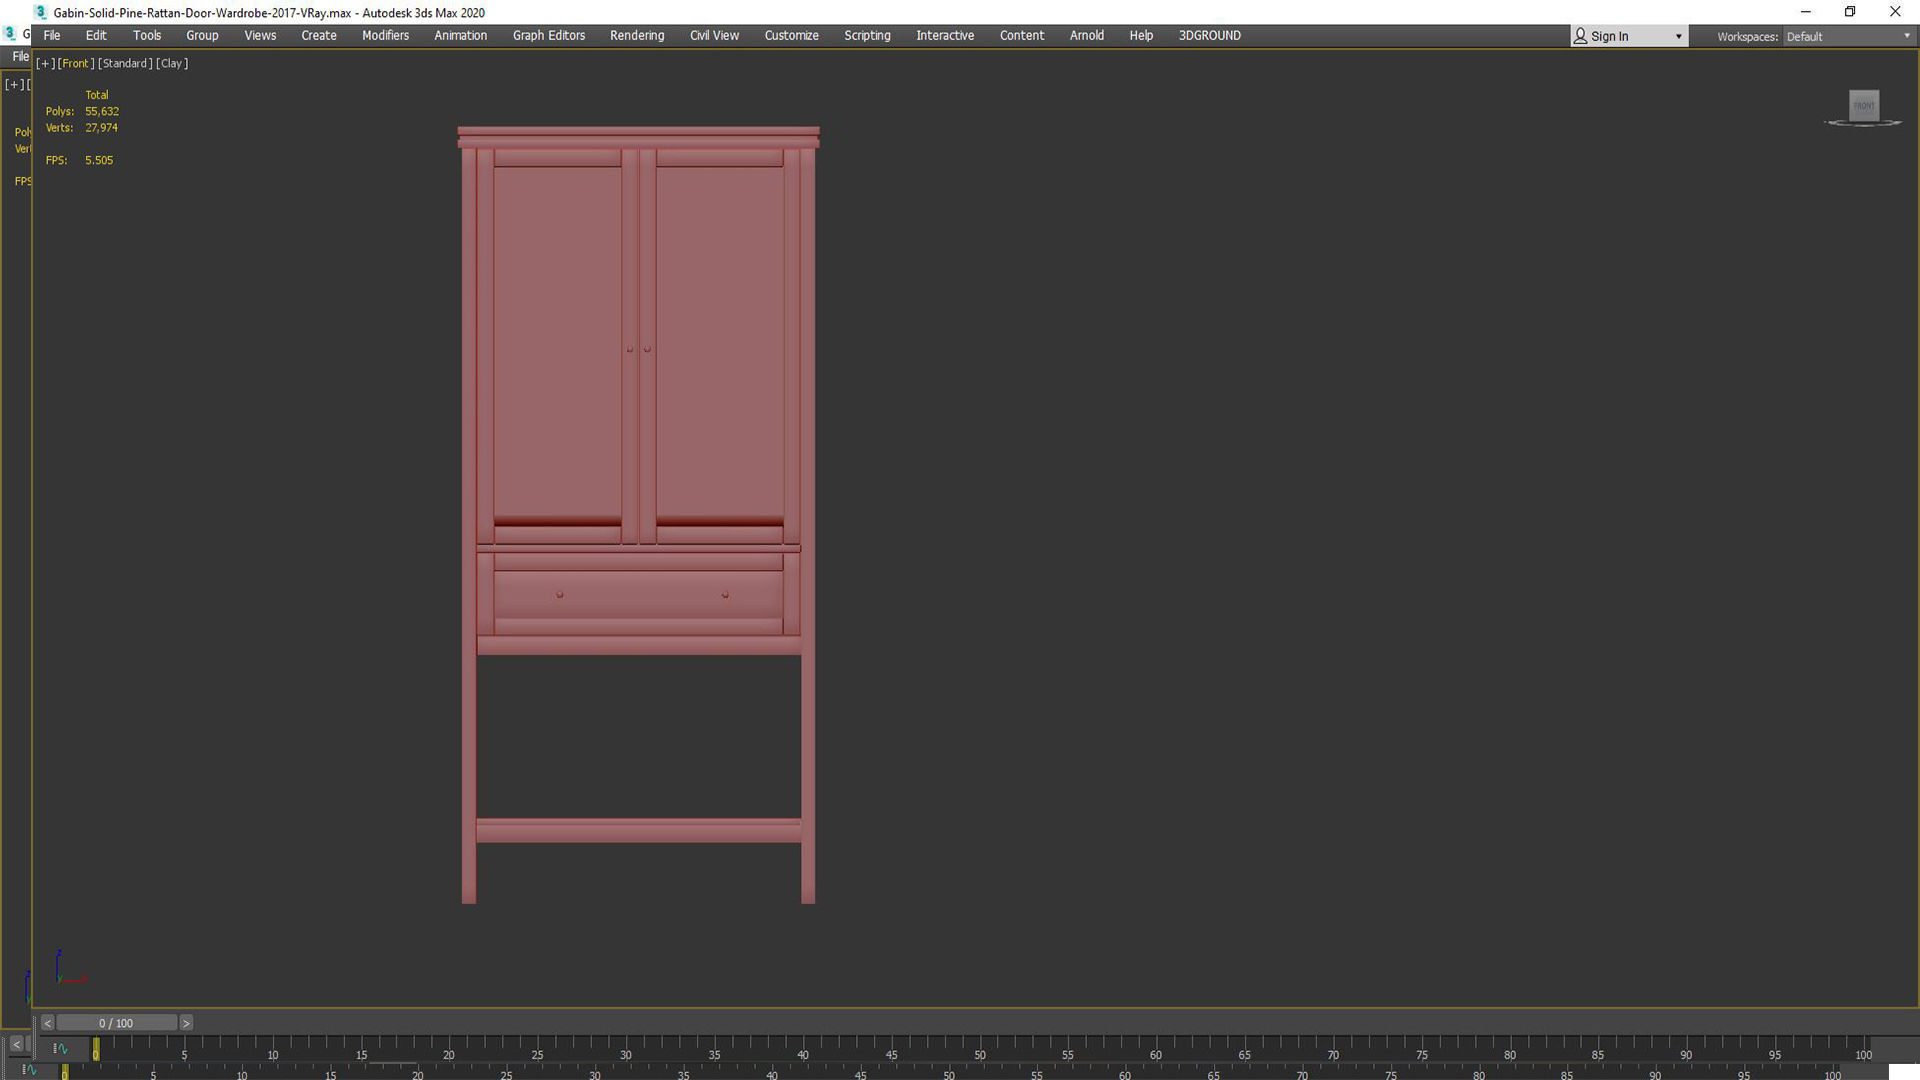Click the 0 / 100 time slider handle

[x=116, y=1023]
